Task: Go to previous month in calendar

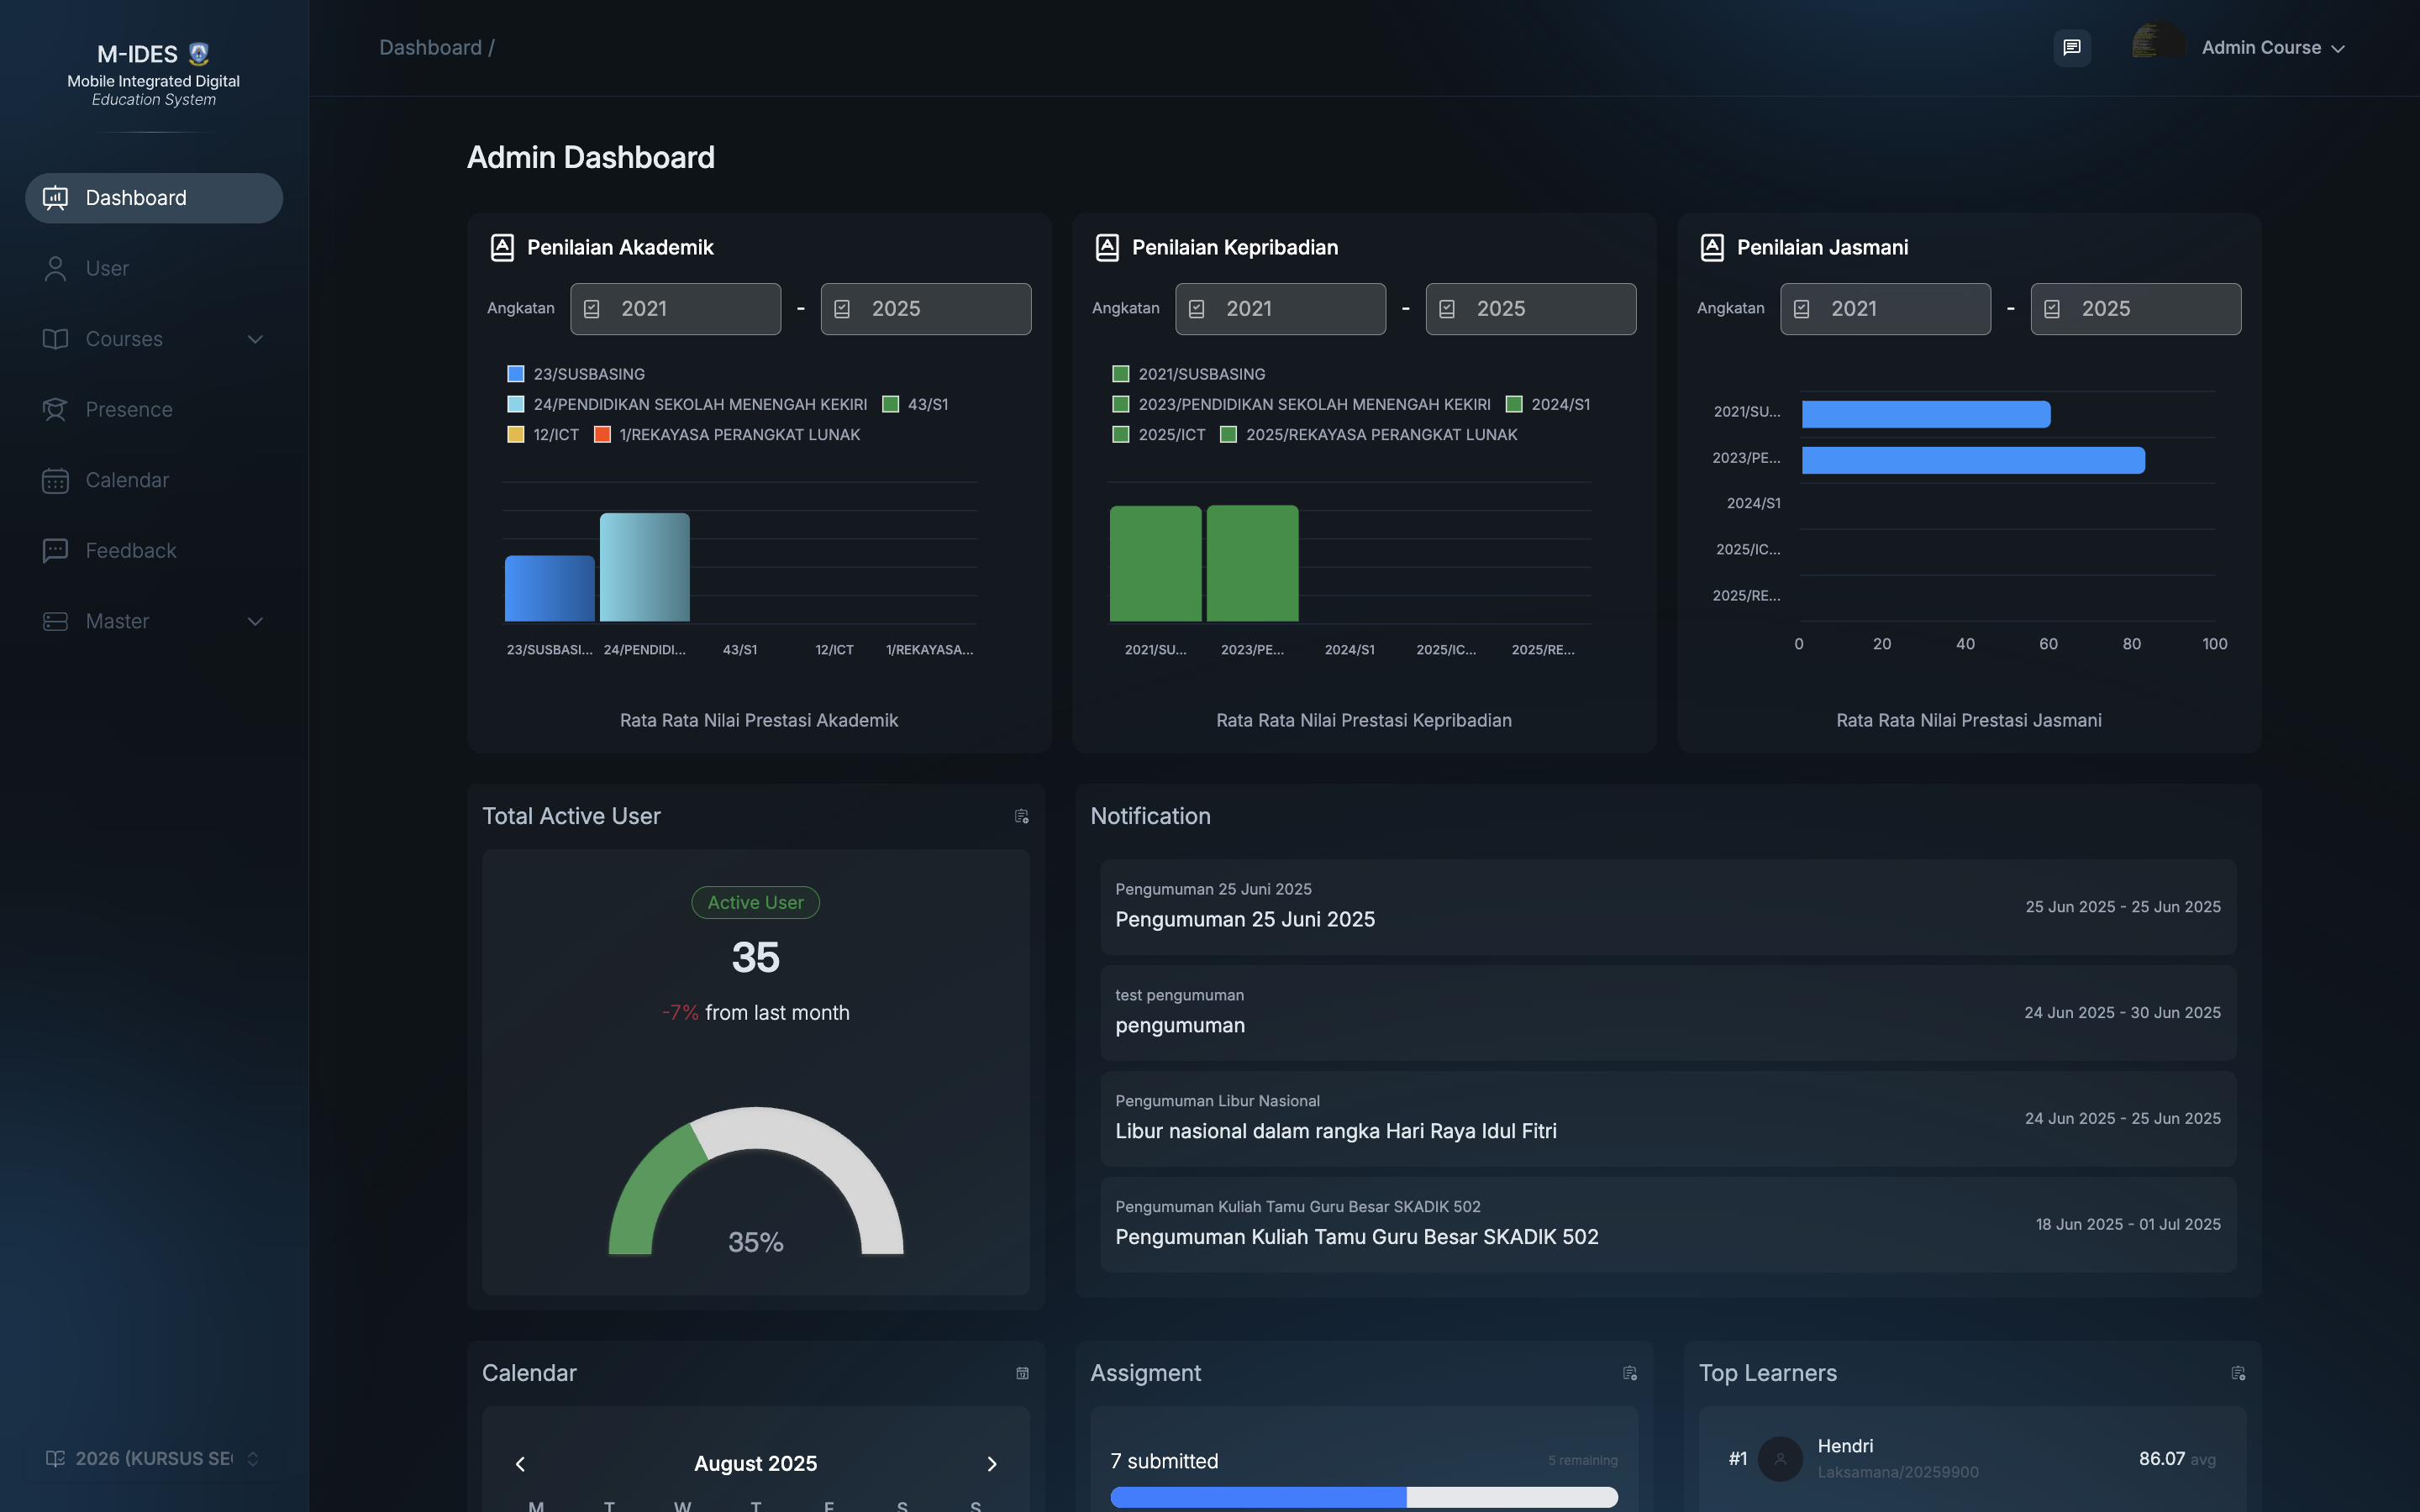Action: pos(520,1464)
